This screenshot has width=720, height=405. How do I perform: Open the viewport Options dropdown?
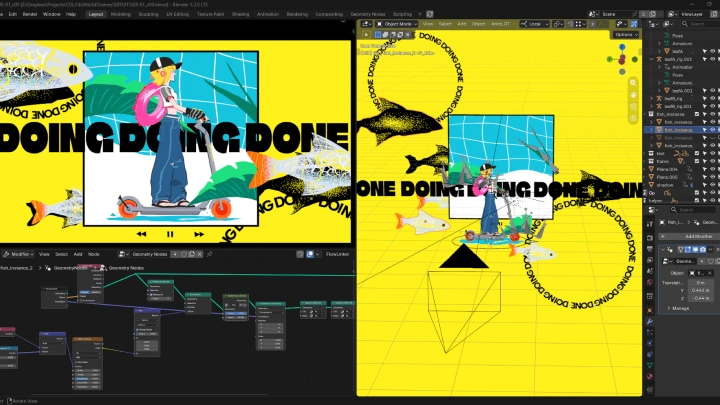point(626,35)
